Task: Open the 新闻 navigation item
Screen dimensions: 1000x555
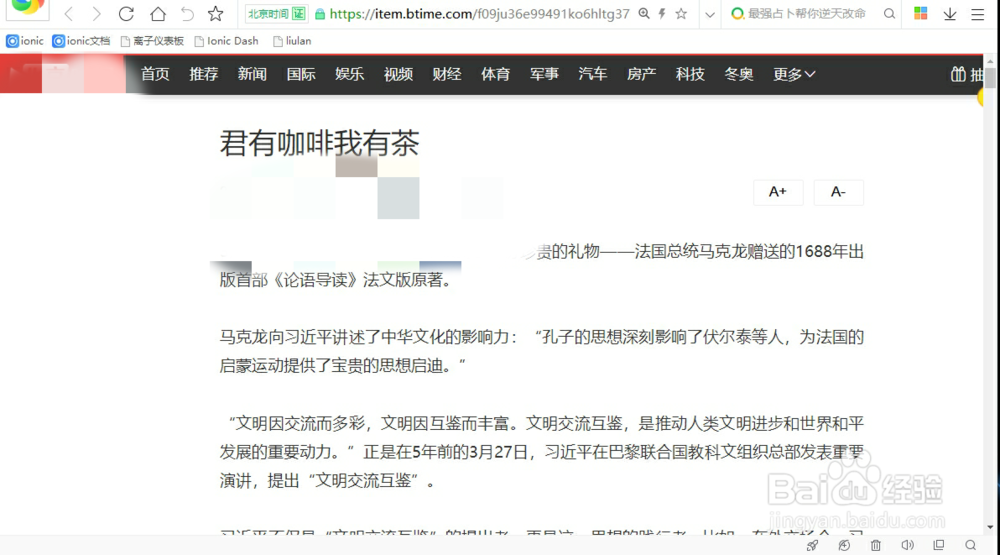Action: 252,74
